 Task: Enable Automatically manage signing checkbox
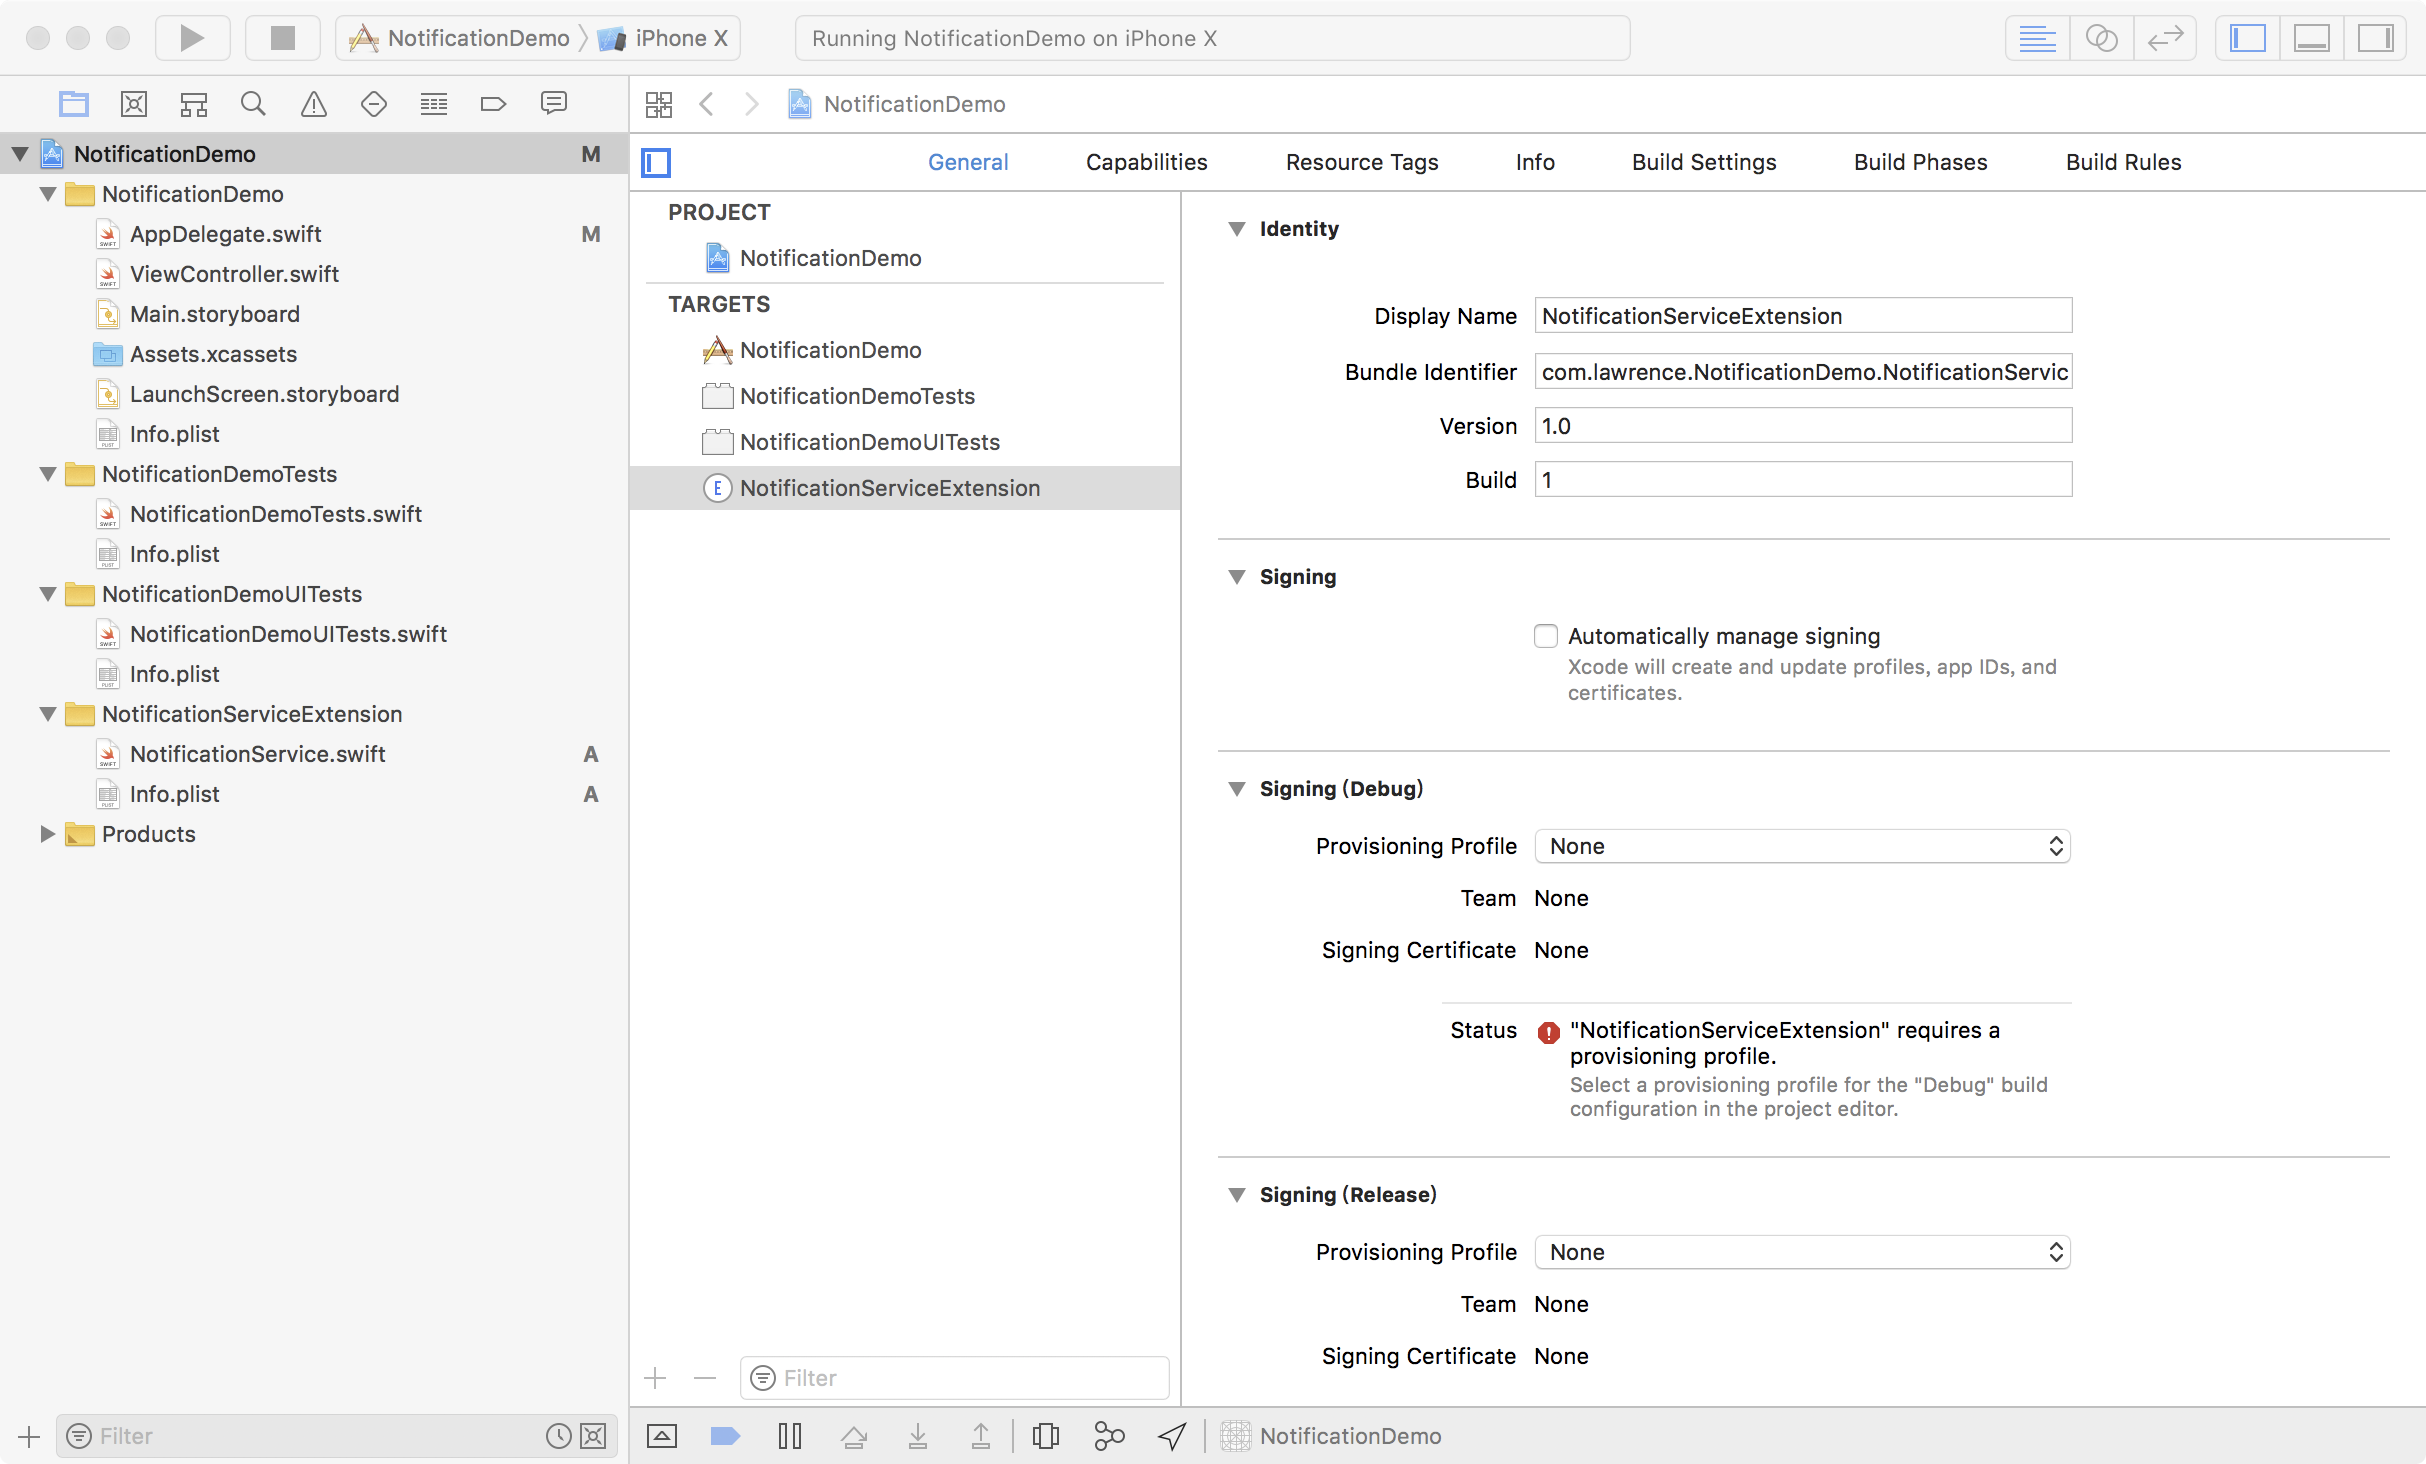pos(1546,636)
